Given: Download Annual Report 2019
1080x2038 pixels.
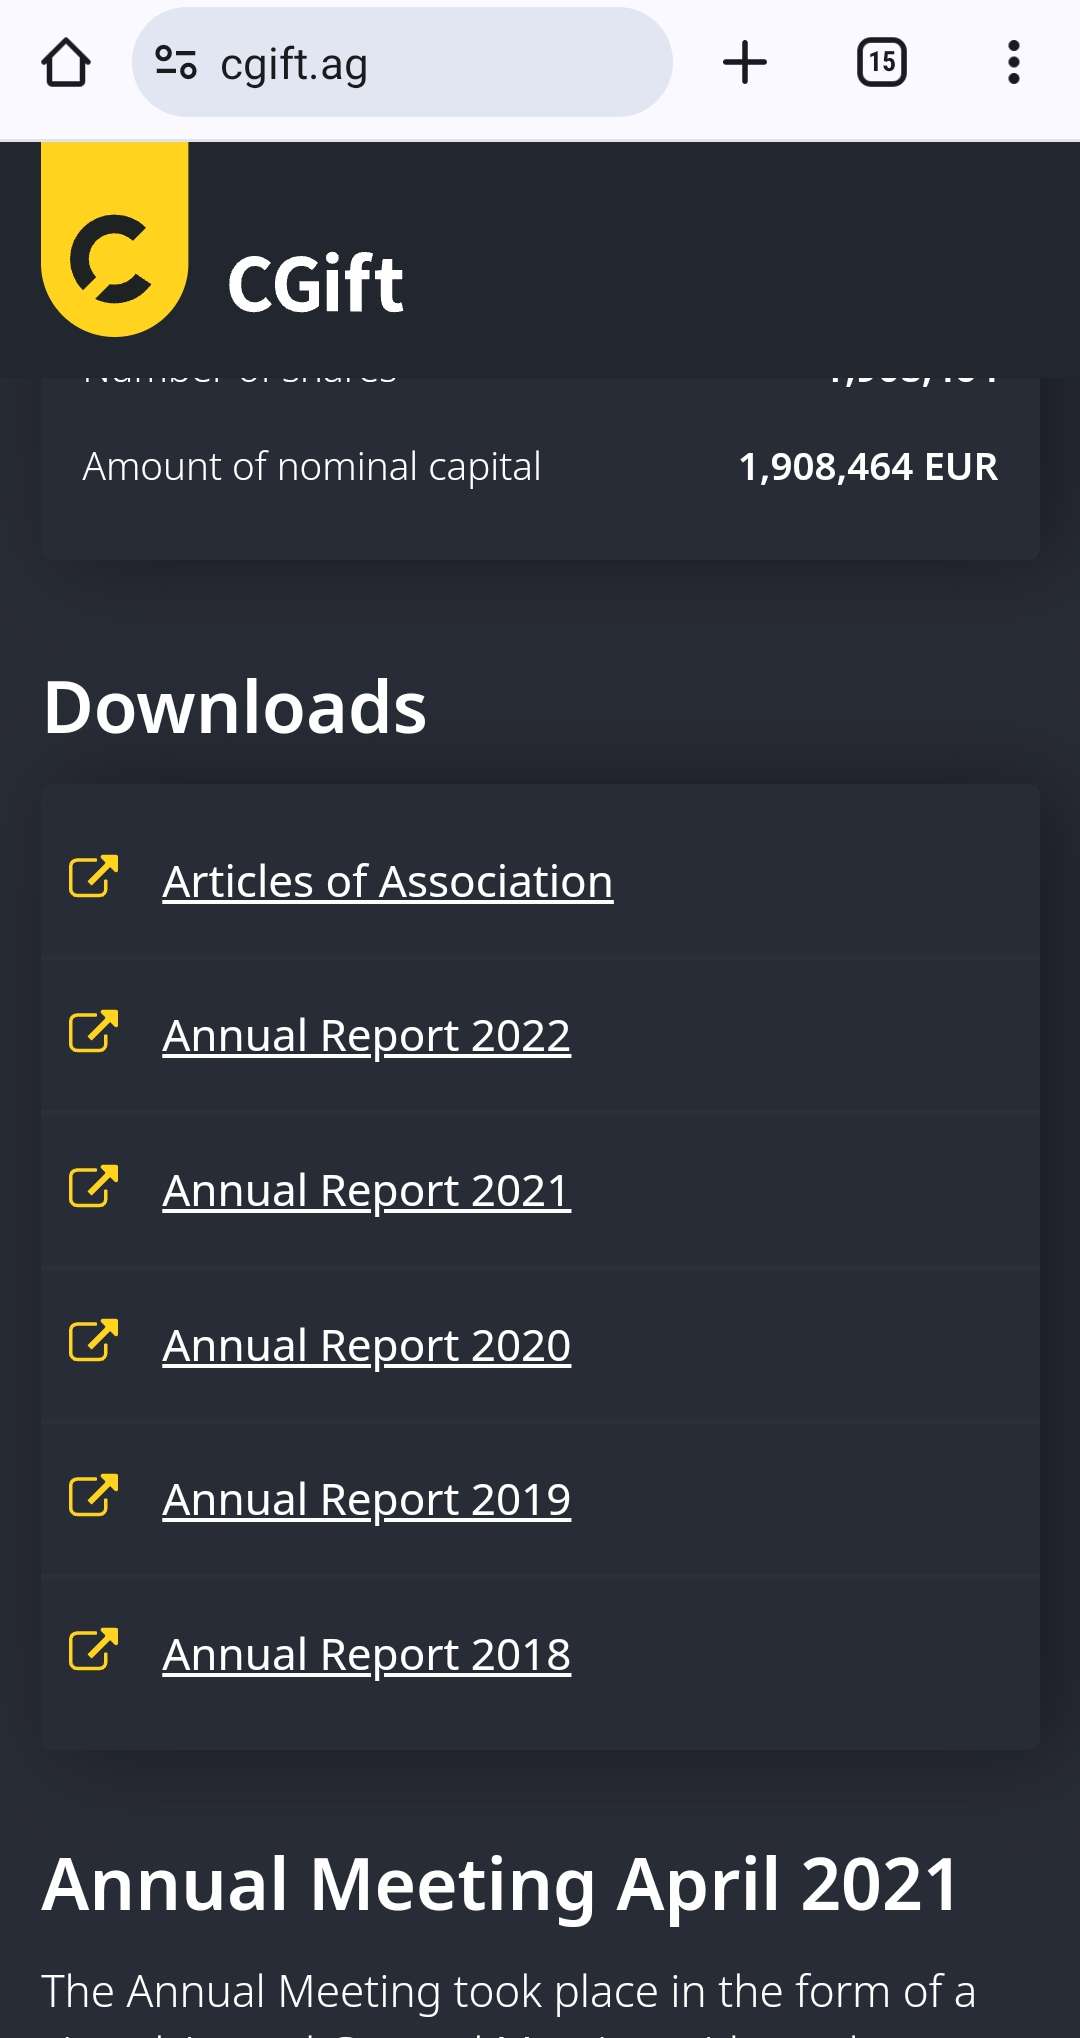Looking at the screenshot, I should [x=366, y=1500].
